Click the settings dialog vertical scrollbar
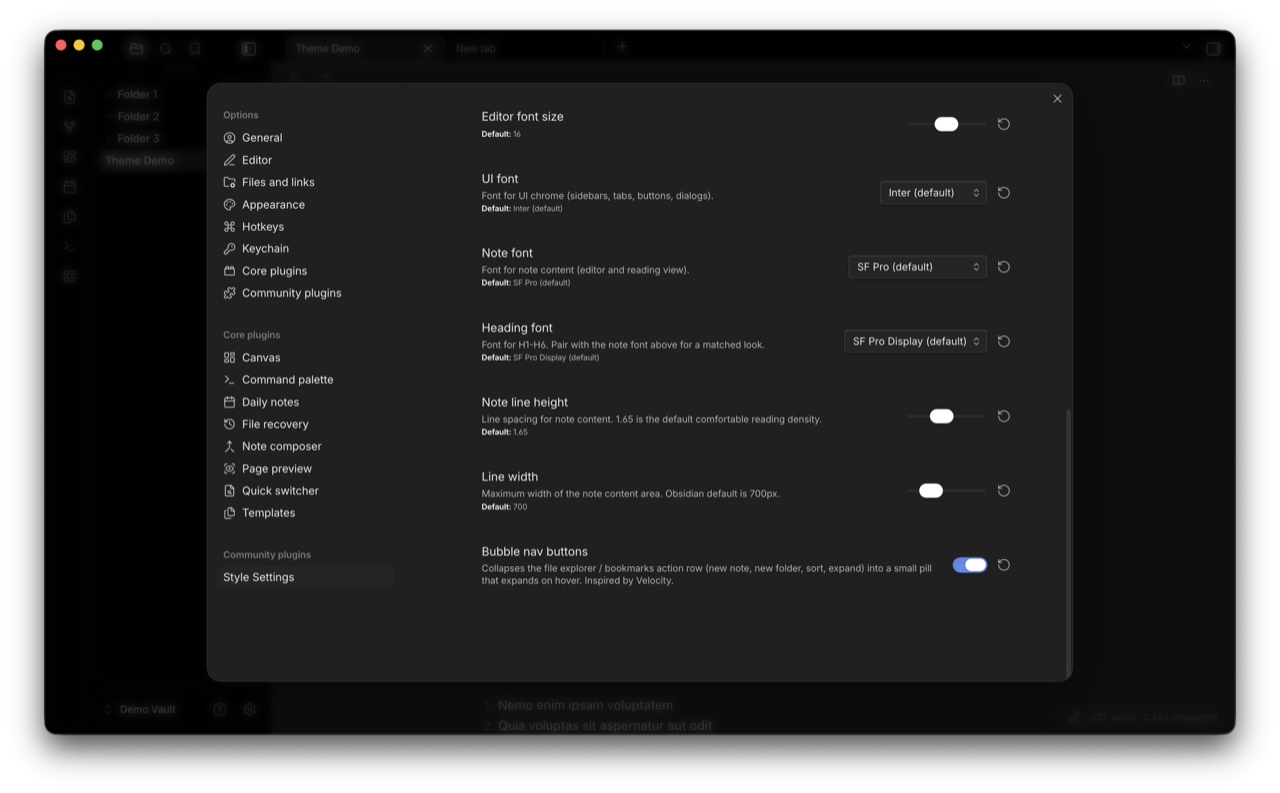This screenshot has width=1280, height=793. coord(1069,544)
